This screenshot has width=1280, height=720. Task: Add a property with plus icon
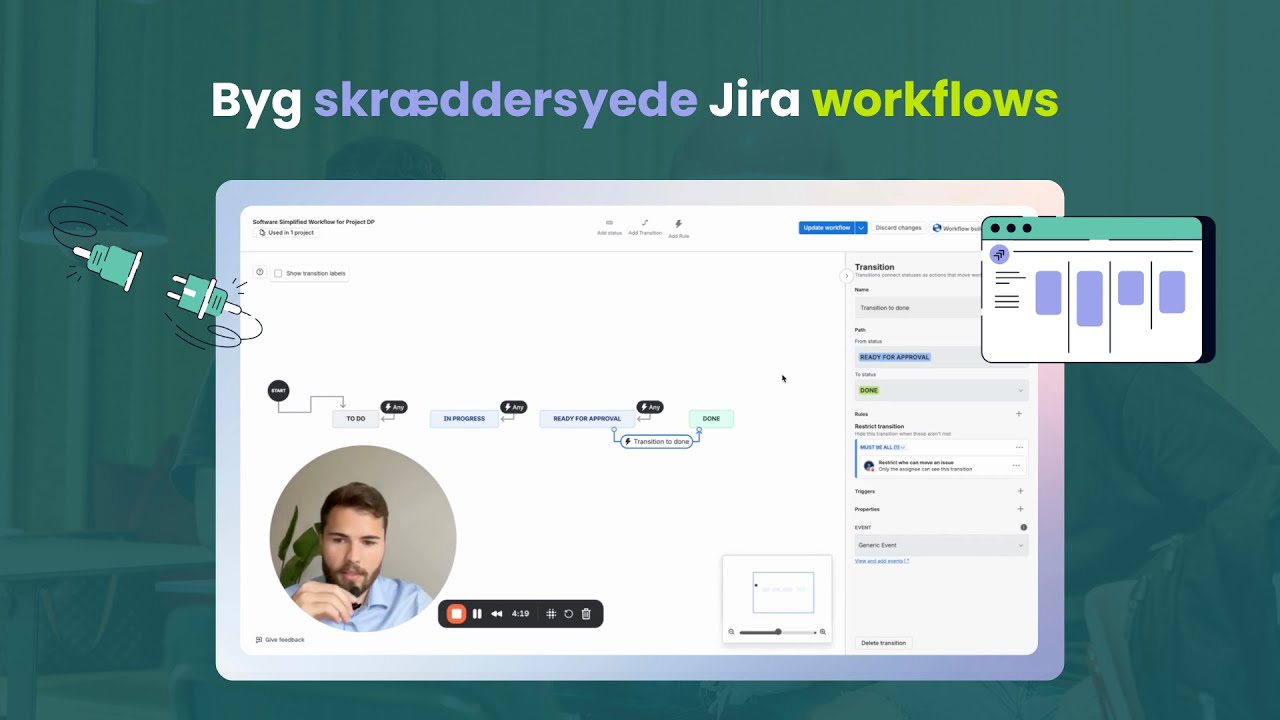coord(1020,509)
